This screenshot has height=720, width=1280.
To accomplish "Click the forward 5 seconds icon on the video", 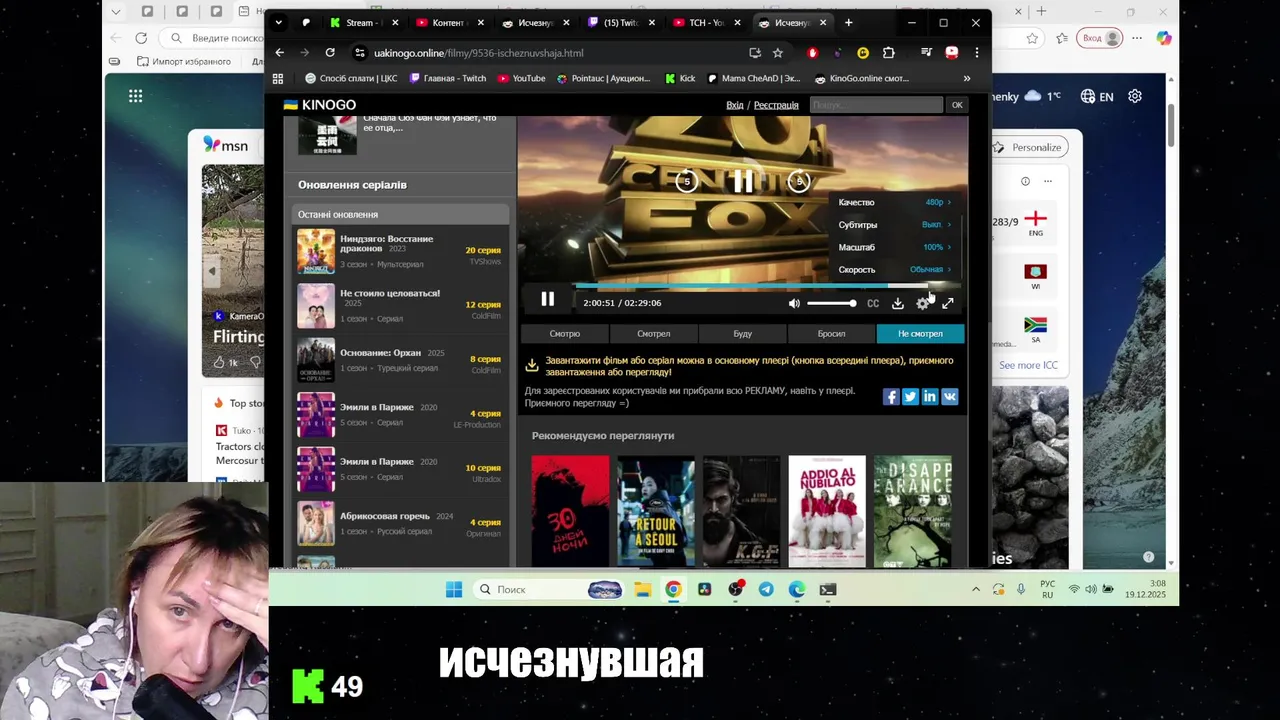I will [x=798, y=181].
